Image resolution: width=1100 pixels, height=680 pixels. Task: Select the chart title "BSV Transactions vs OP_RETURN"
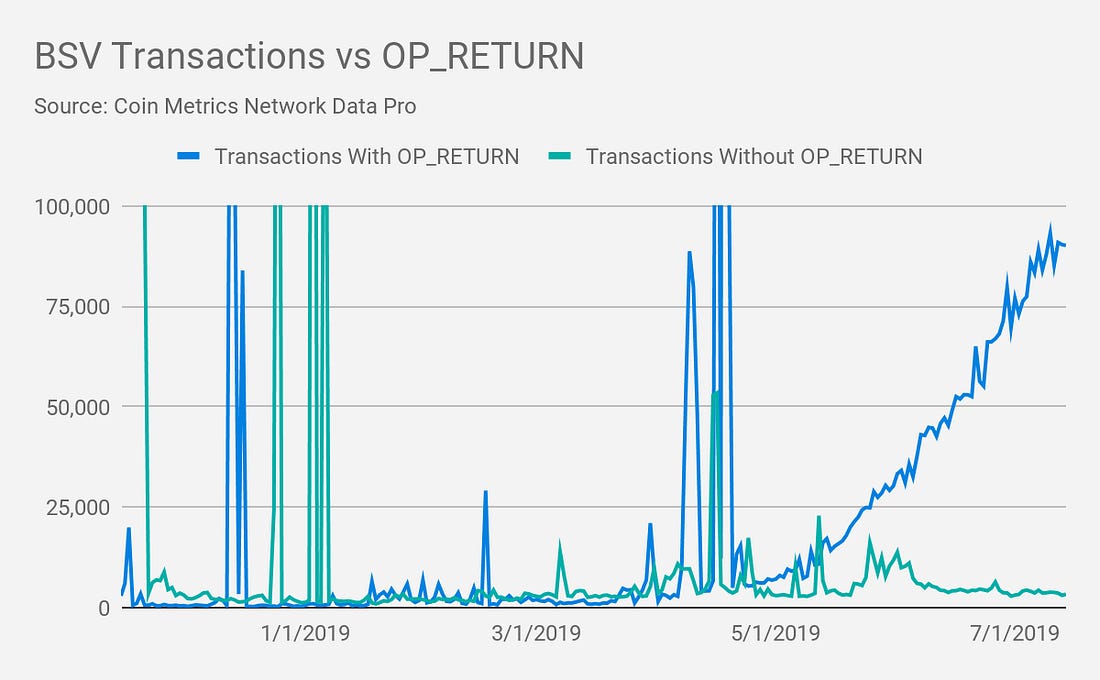tap(309, 57)
